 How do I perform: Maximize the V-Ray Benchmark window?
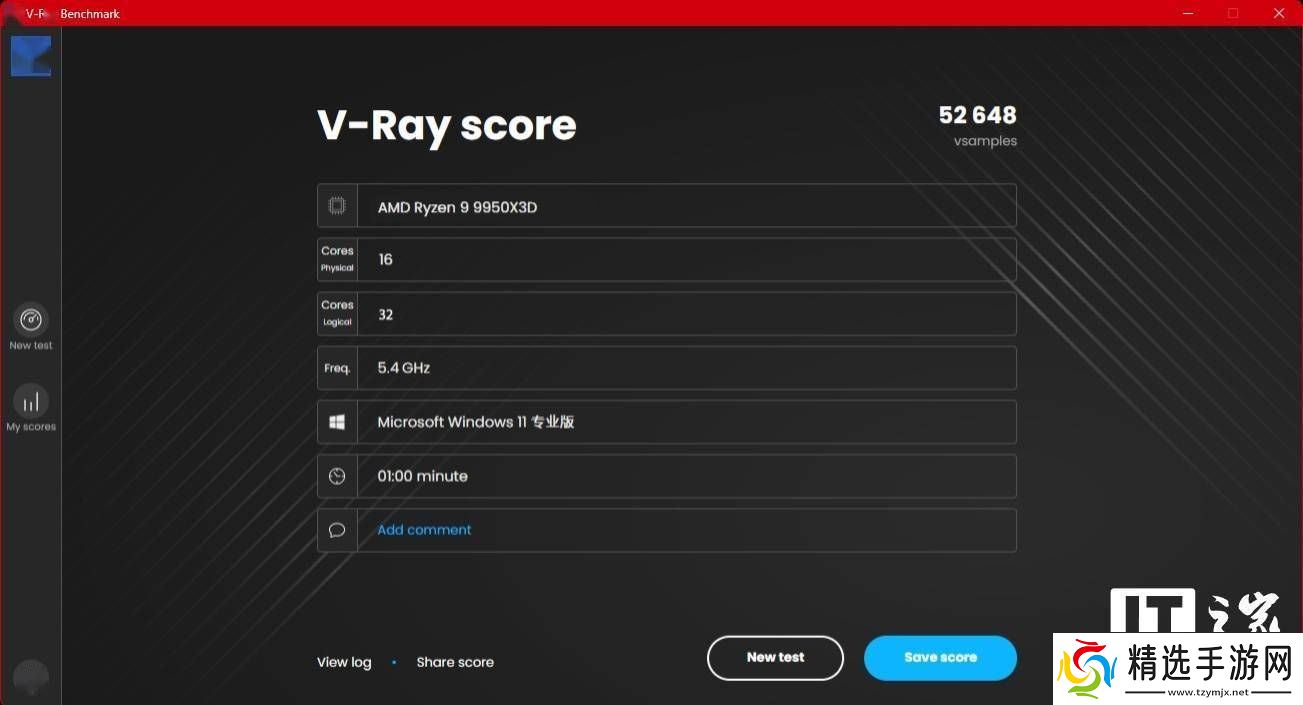1233,13
